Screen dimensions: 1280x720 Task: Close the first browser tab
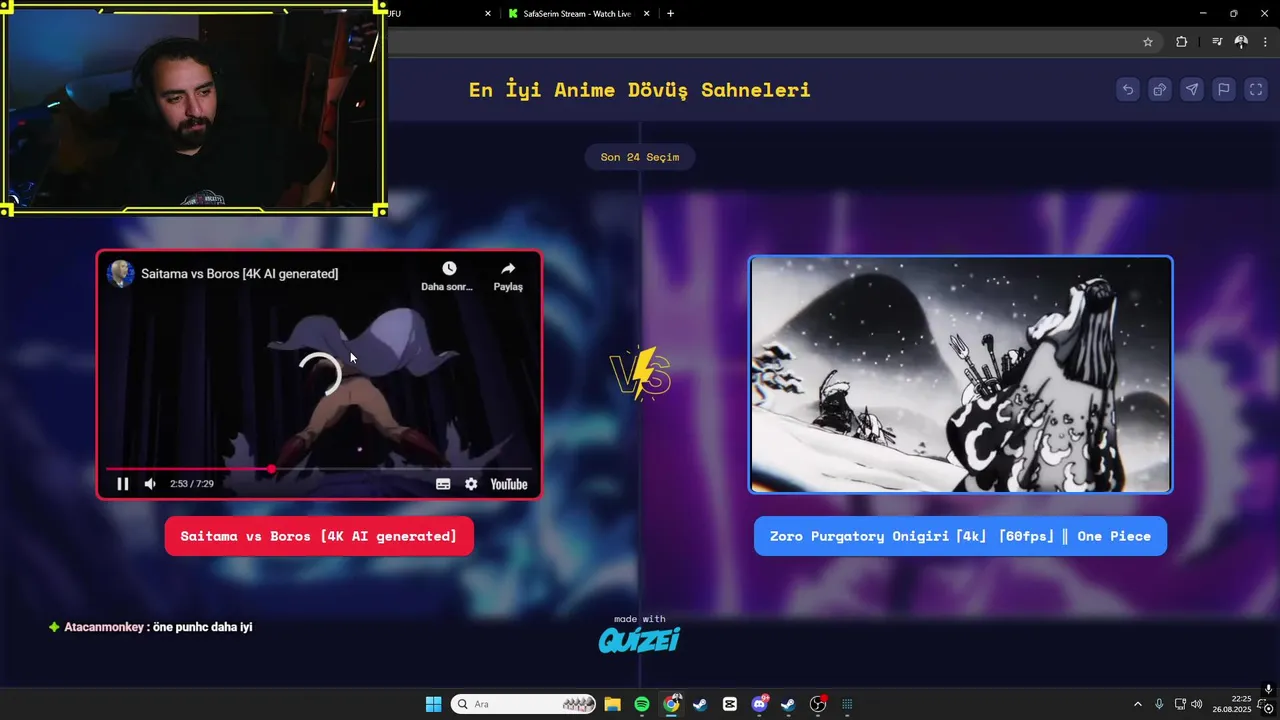(x=488, y=14)
